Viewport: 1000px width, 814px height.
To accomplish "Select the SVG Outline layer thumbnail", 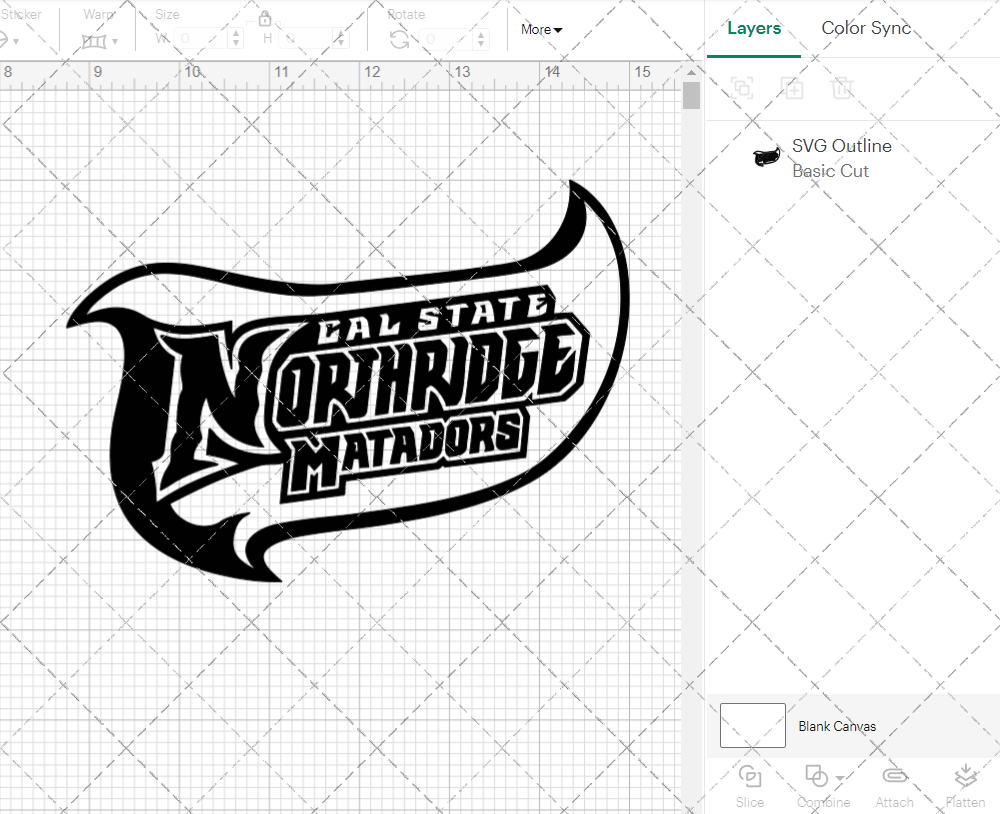I will click(x=766, y=156).
